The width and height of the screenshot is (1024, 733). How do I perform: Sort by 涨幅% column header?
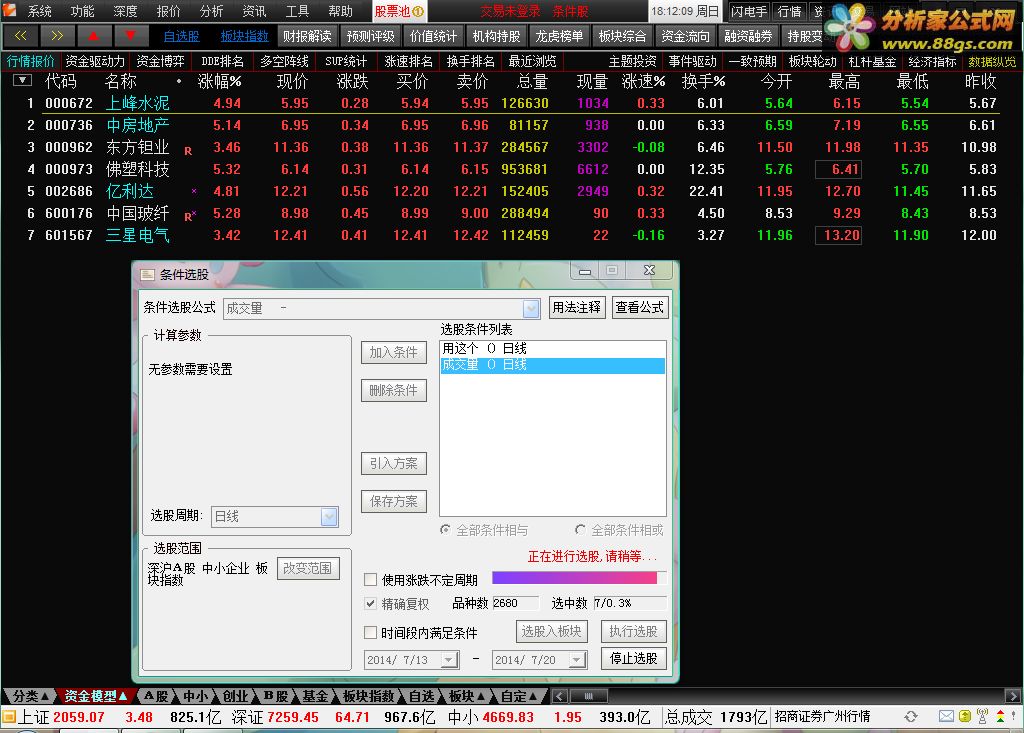tap(219, 82)
